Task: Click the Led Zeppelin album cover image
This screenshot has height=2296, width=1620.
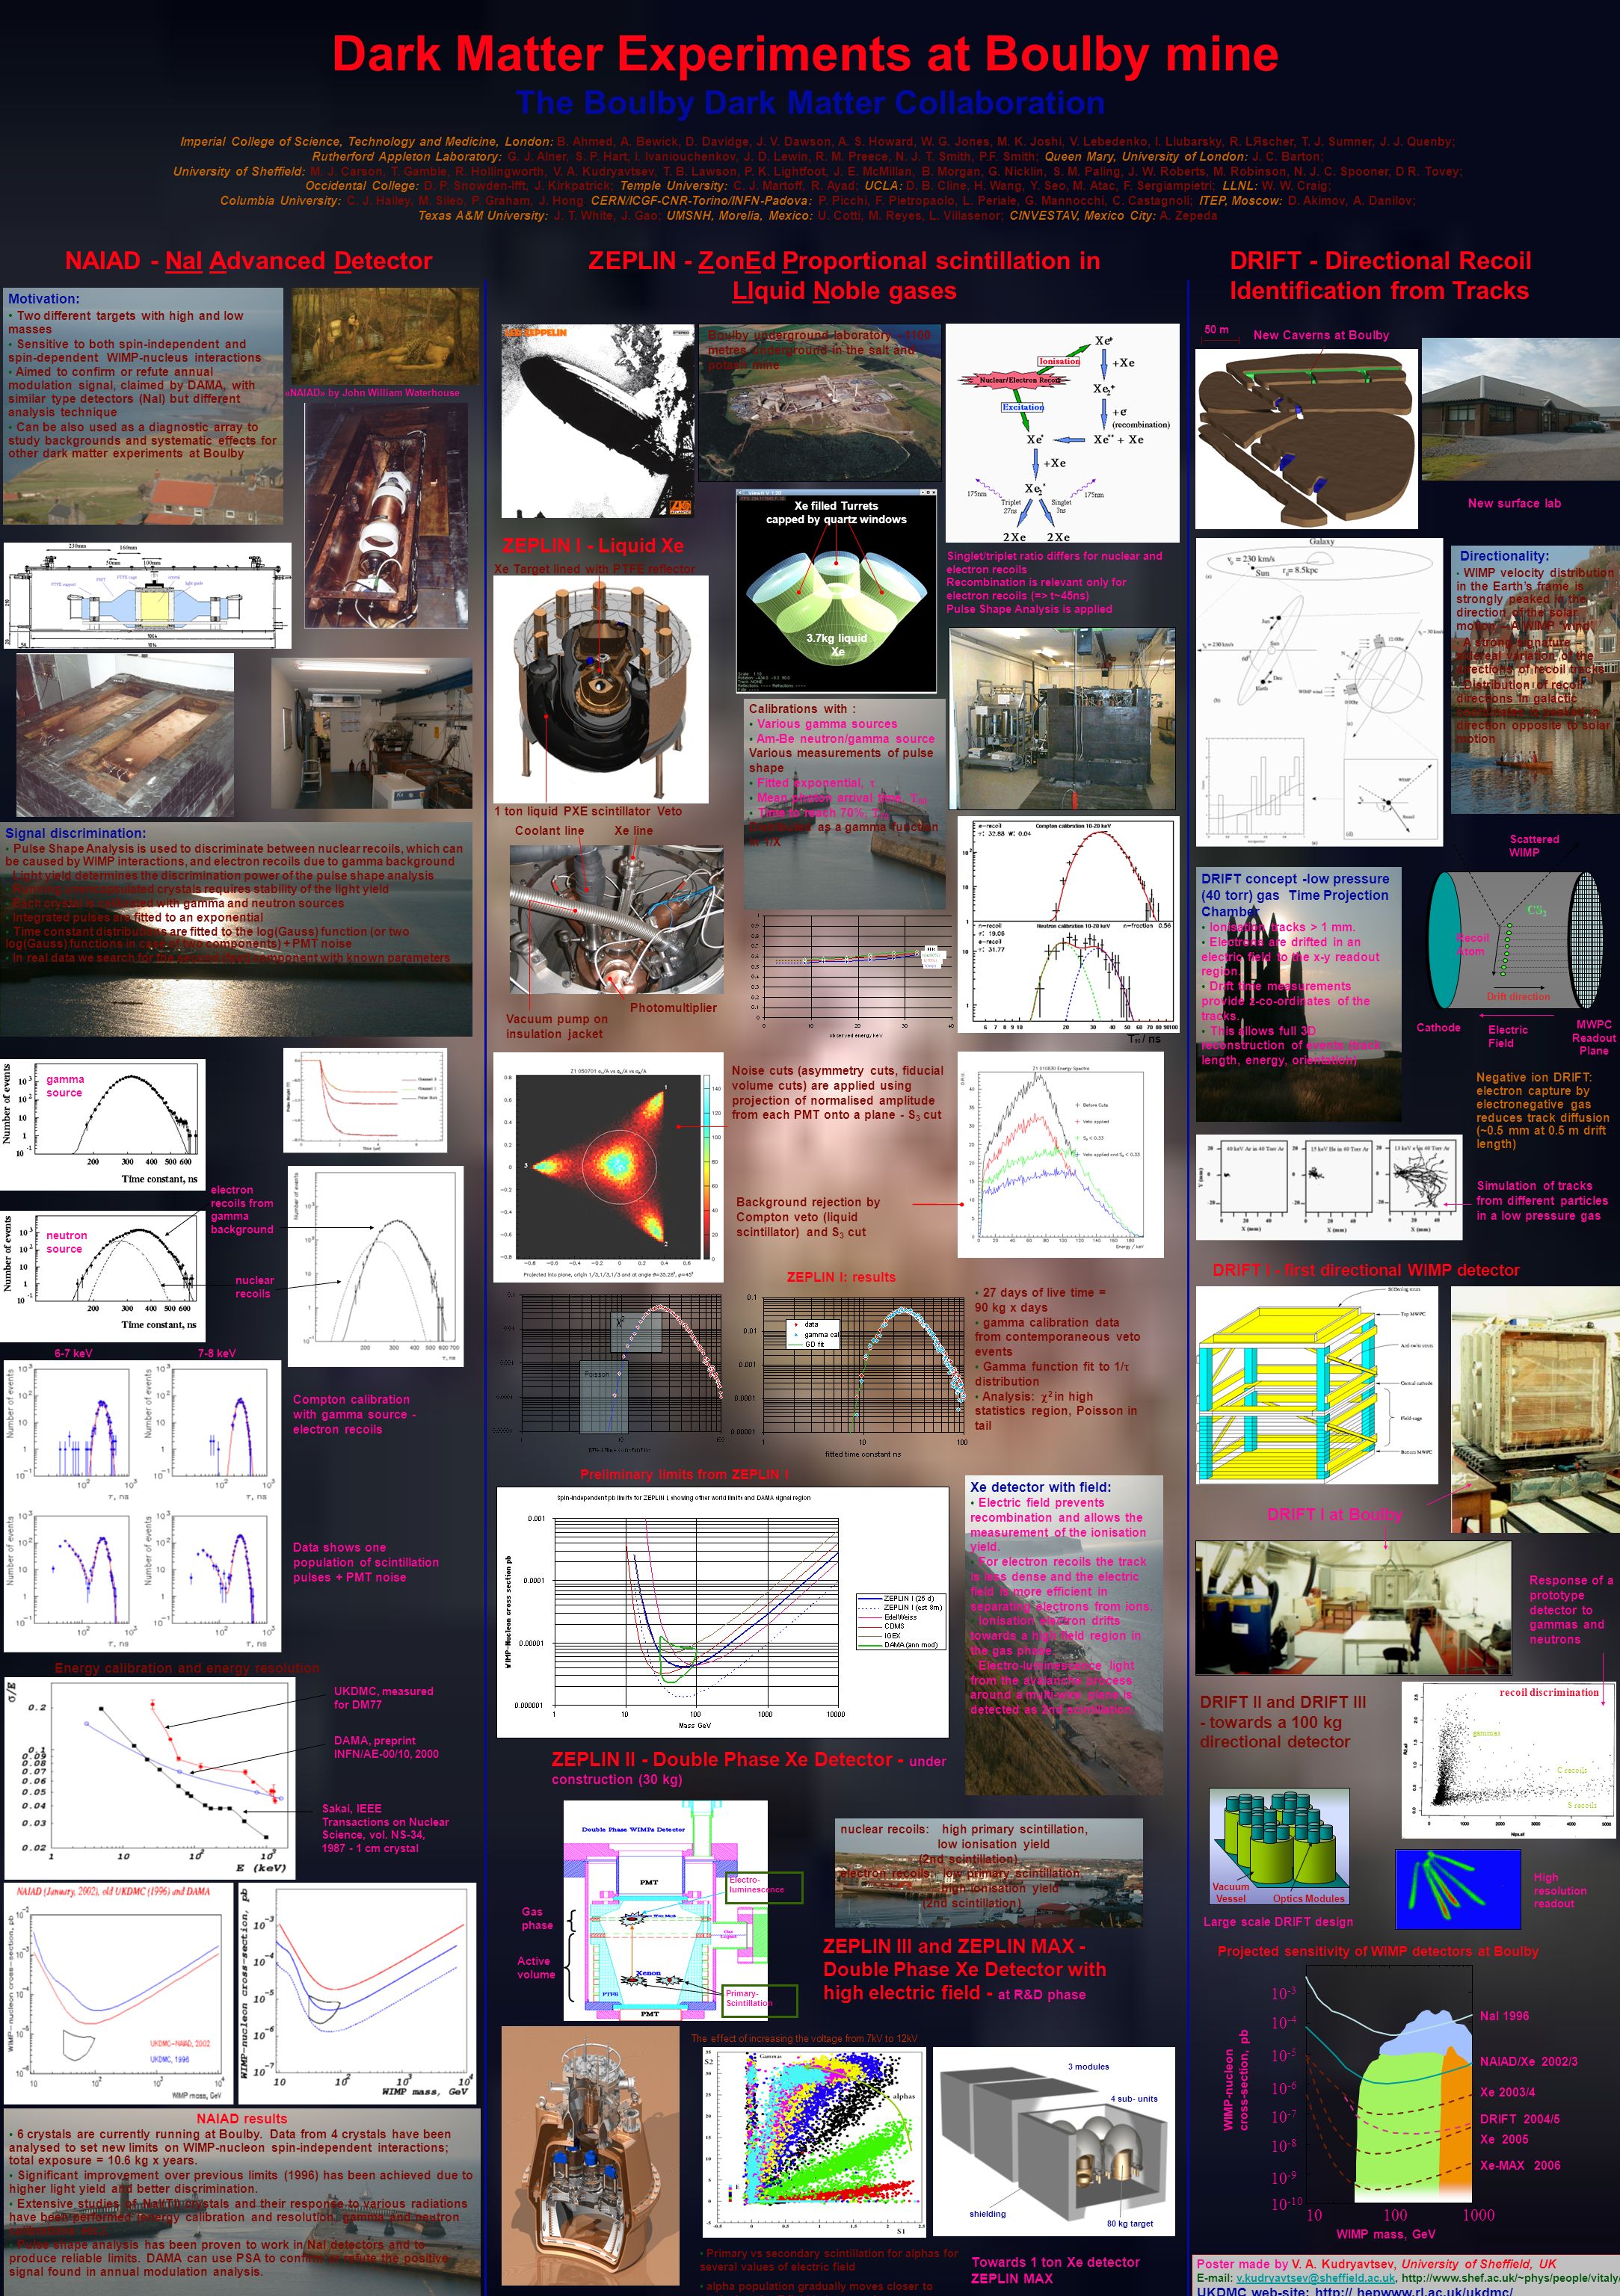Action: tap(598, 421)
